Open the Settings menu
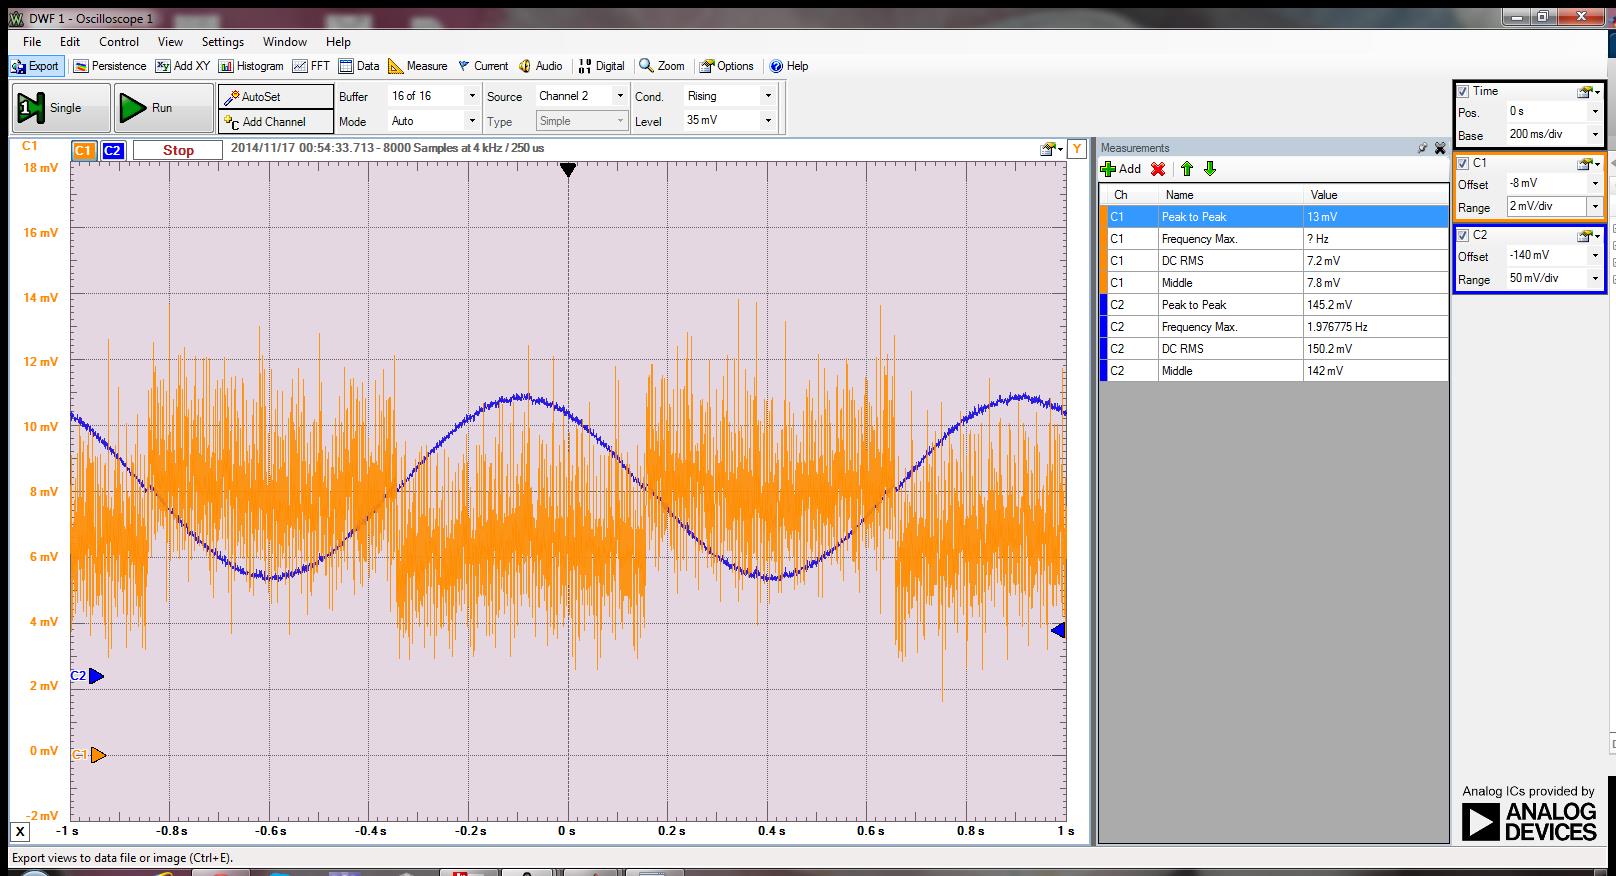1616x876 pixels. pyautogui.click(x=222, y=42)
